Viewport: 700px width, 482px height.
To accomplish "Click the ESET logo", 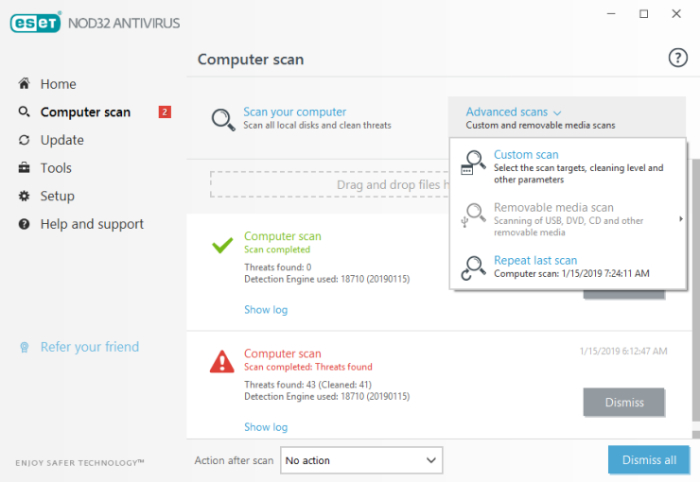I will [x=35, y=23].
